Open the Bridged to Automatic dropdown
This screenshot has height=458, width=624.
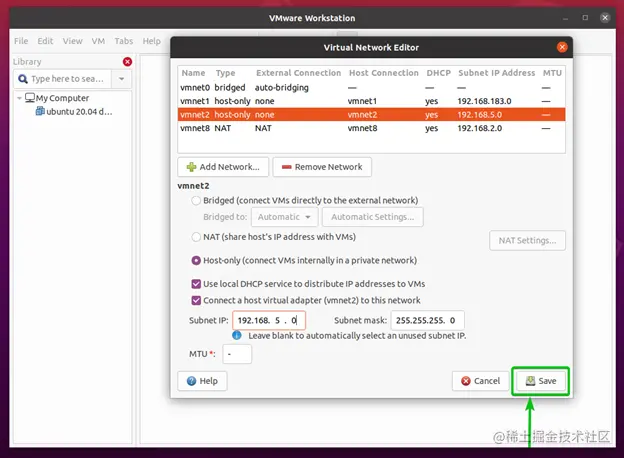tap(285, 217)
